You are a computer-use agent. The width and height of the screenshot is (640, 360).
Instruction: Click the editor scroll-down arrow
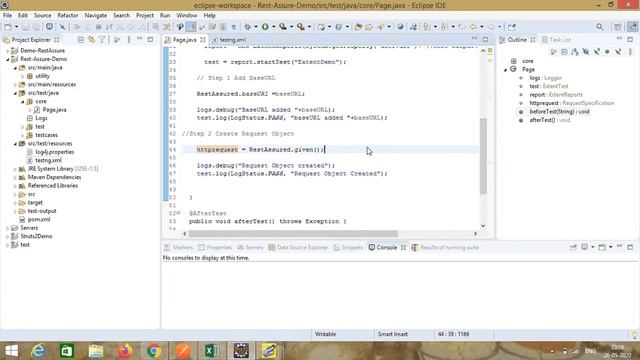483,226
